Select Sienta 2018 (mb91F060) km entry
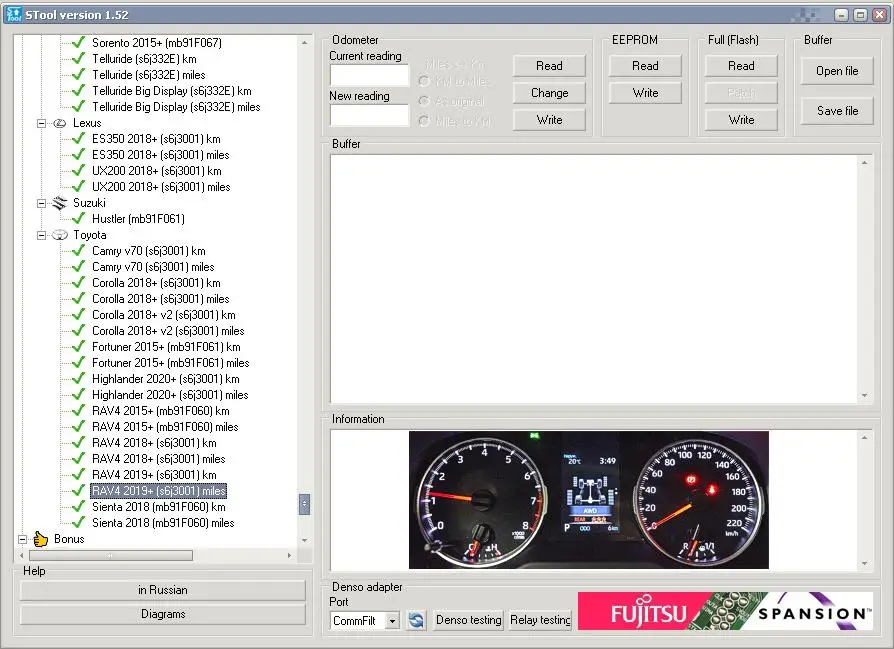894x649 pixels. point(159,506)
